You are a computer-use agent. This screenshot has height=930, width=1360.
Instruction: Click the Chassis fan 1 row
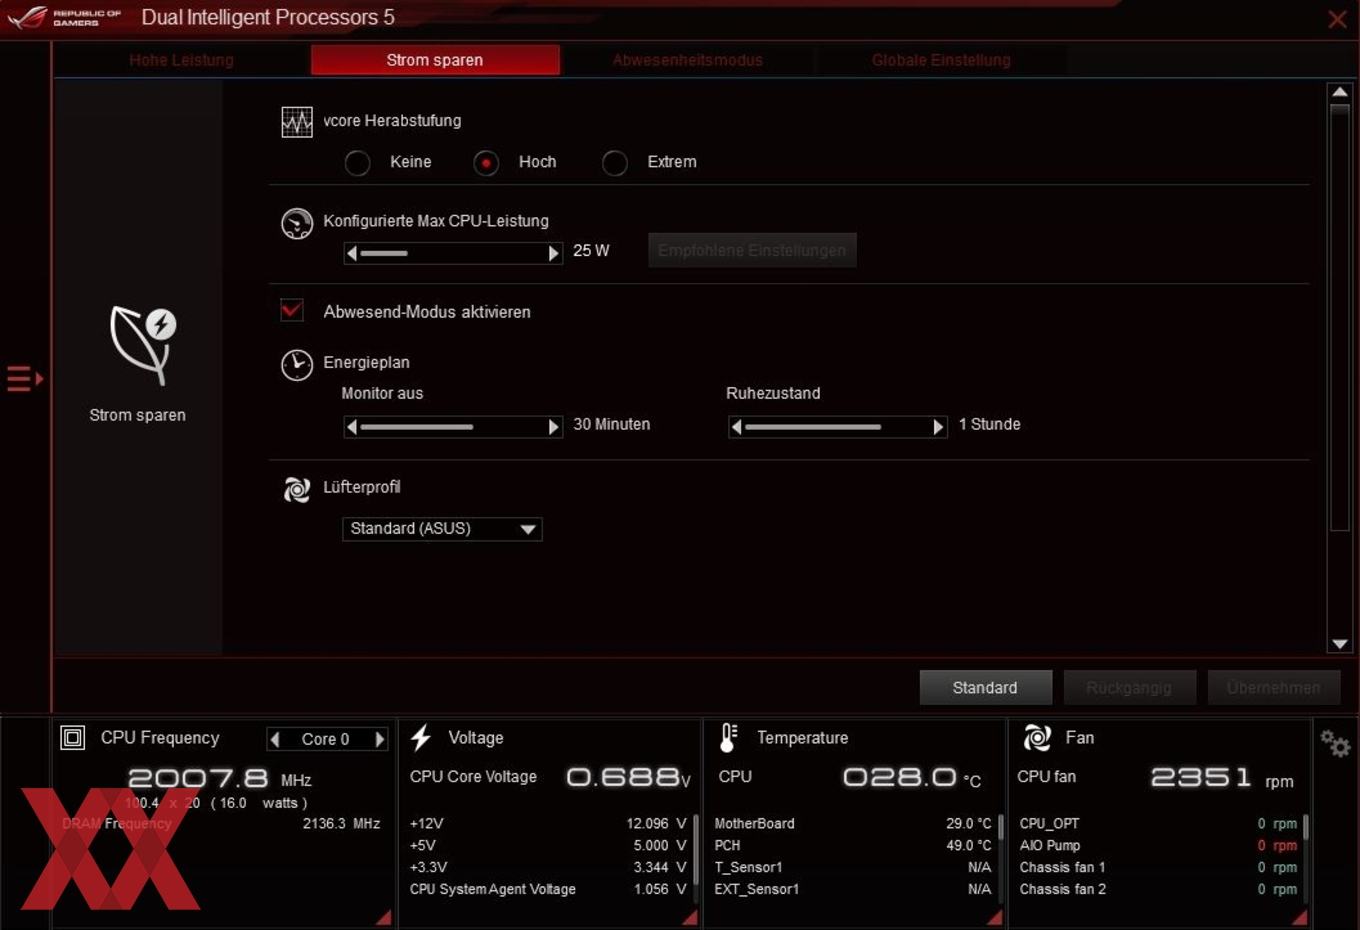click(x=1158, y=868)
